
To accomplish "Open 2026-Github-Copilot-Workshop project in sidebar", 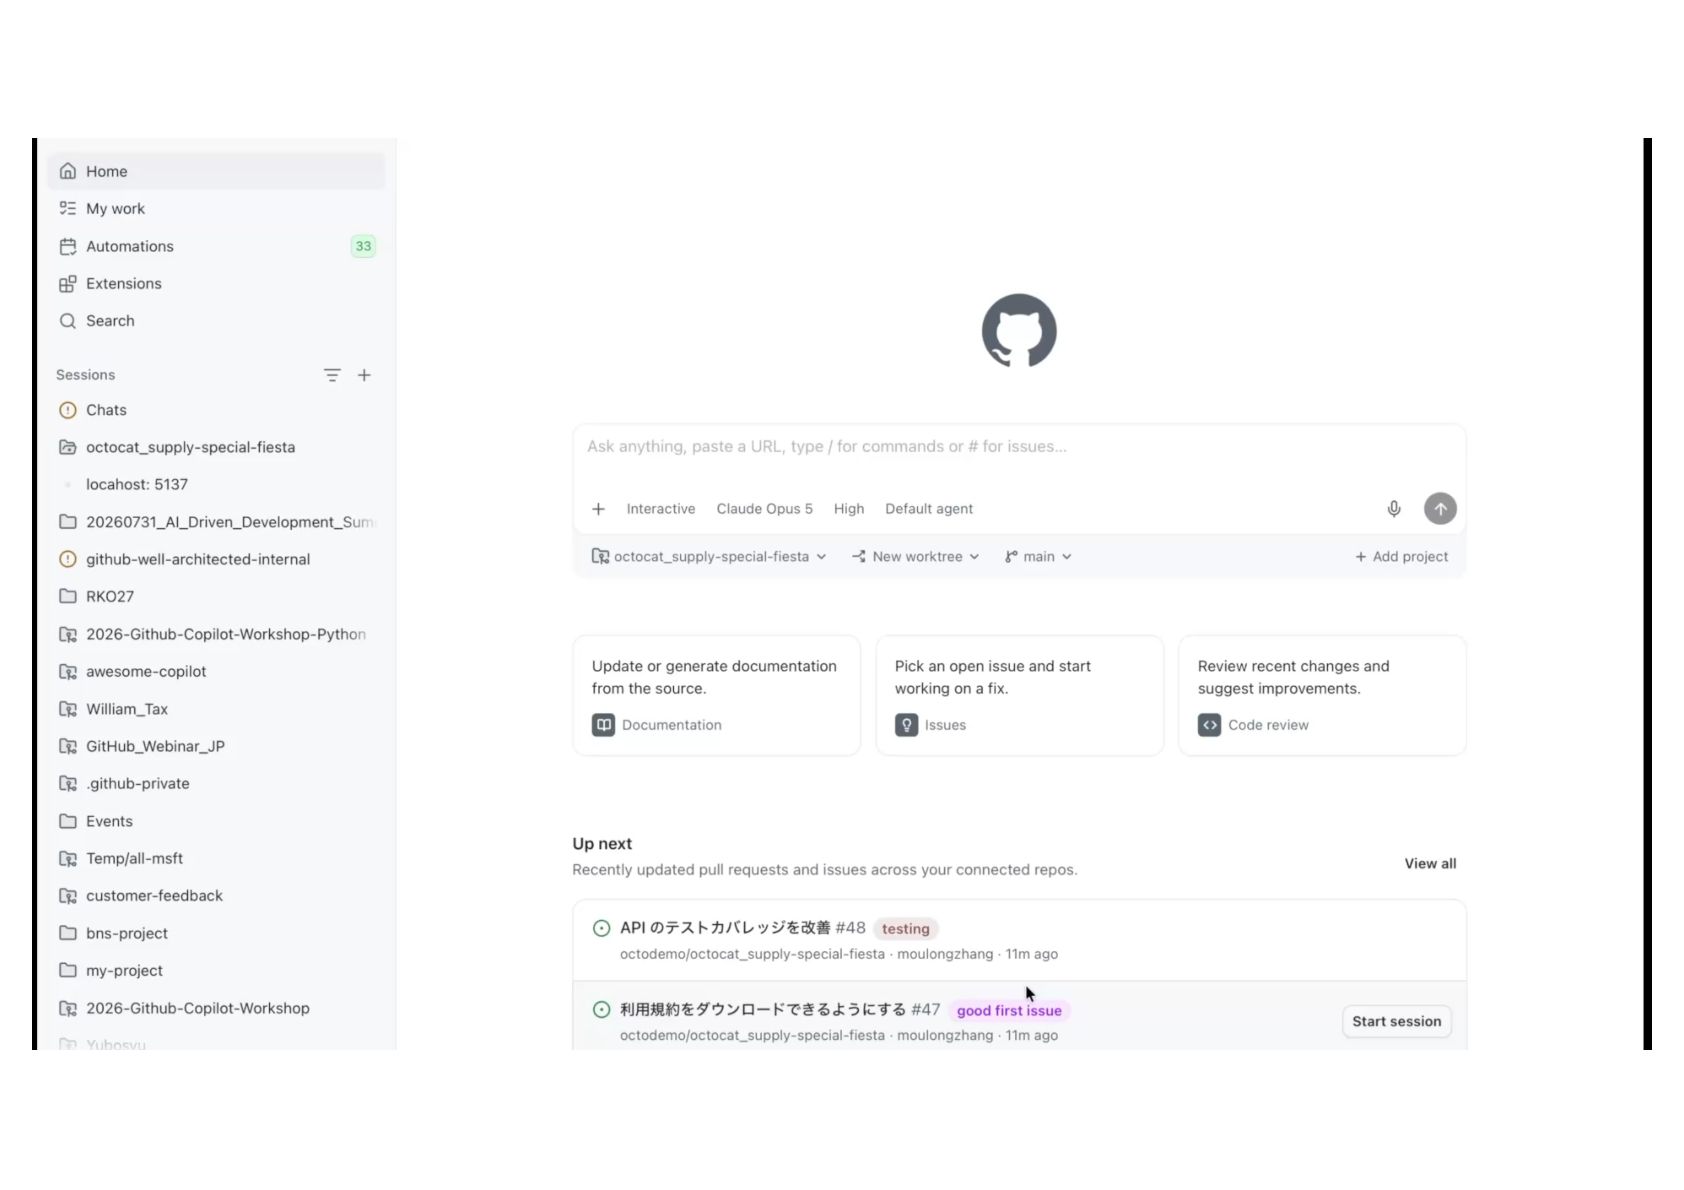I will (x=215, y=1008).
